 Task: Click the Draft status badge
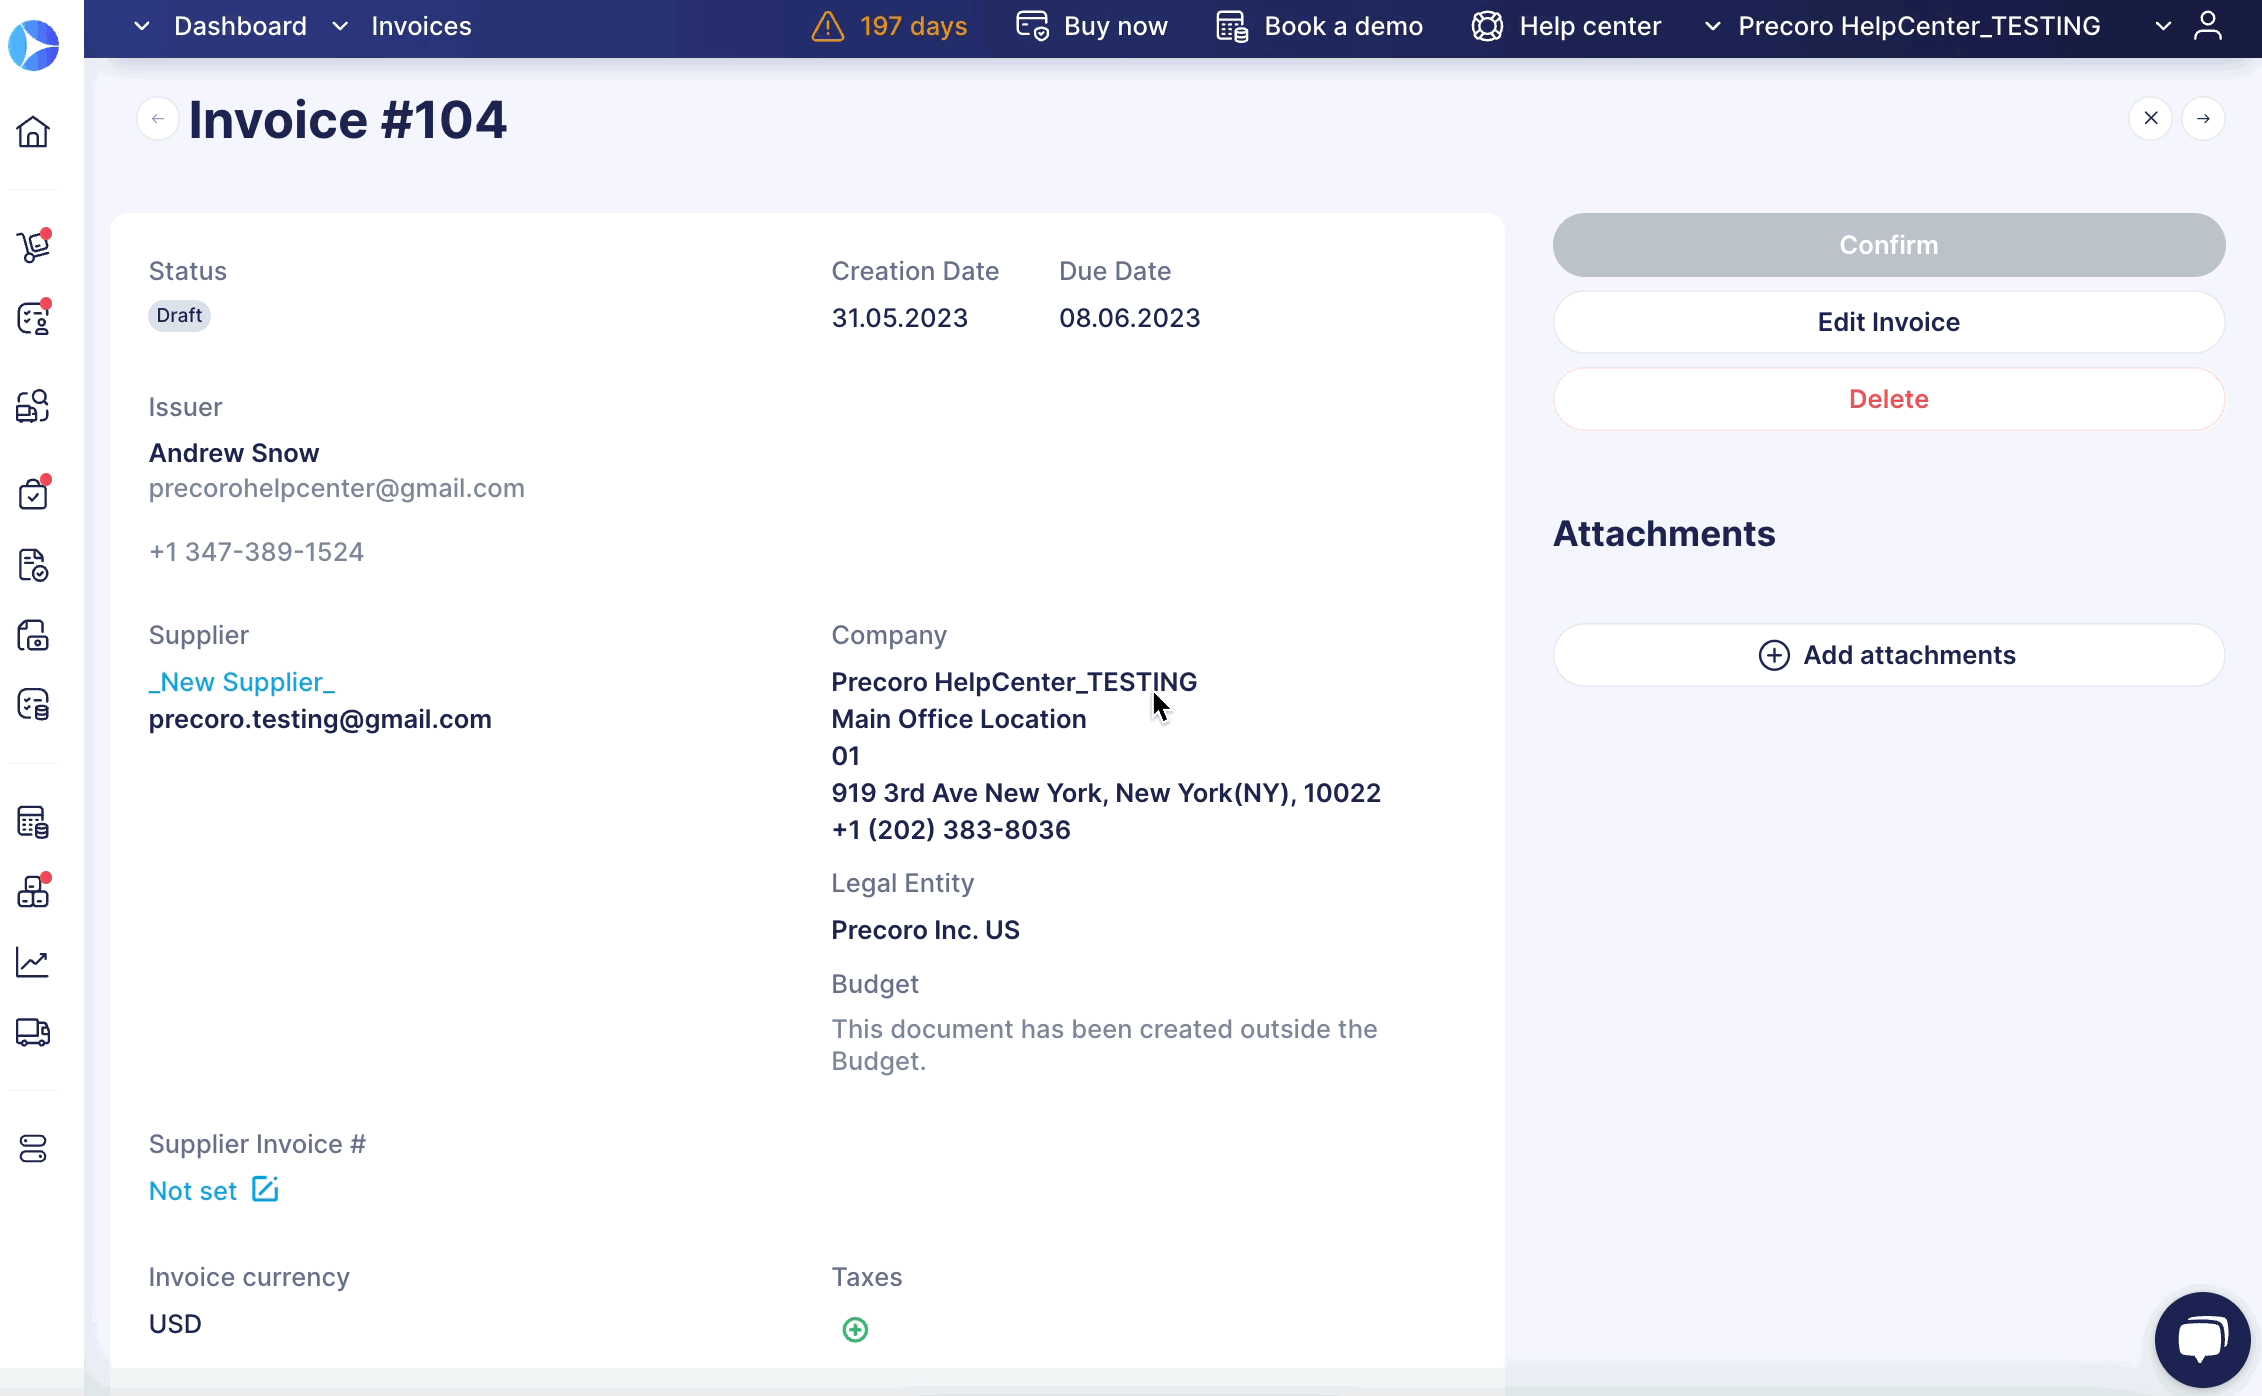(x=179, y=316)
